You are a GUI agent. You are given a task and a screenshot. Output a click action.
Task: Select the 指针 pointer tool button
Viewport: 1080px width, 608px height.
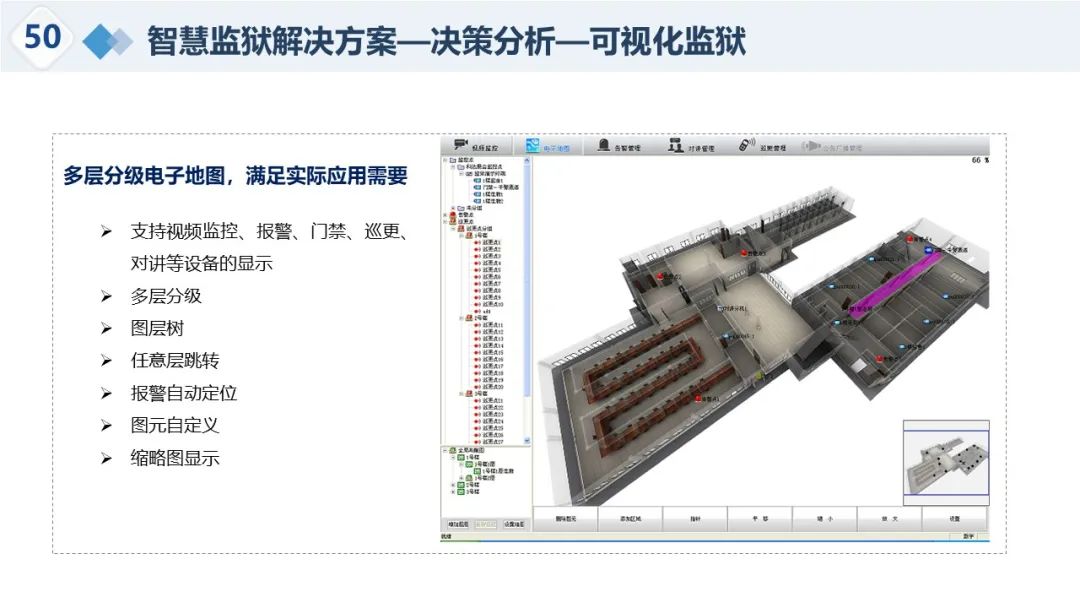click(x=695, y=518)
